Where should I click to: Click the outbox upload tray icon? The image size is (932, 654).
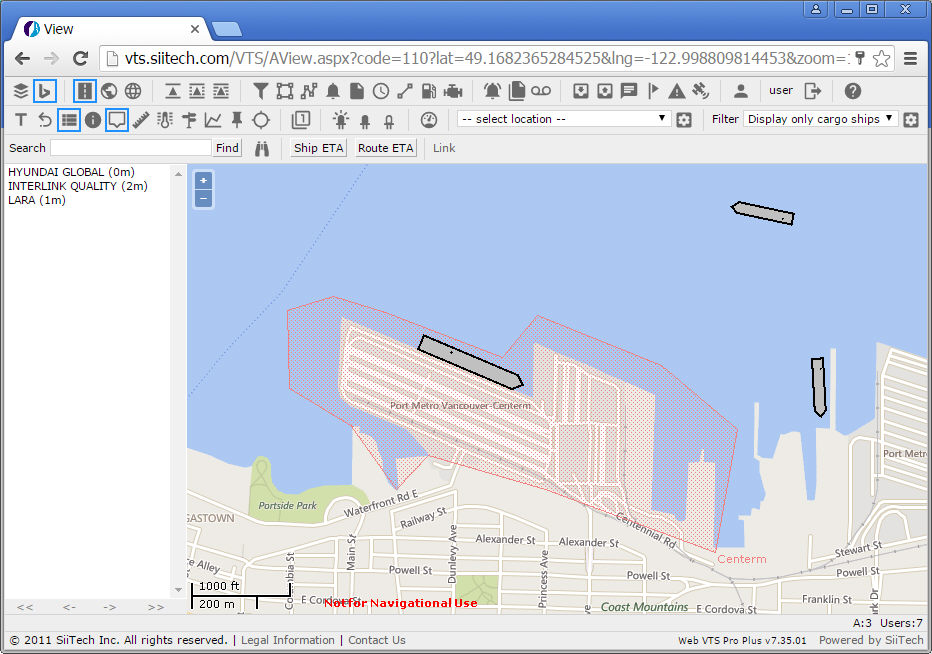click(604, 91)
